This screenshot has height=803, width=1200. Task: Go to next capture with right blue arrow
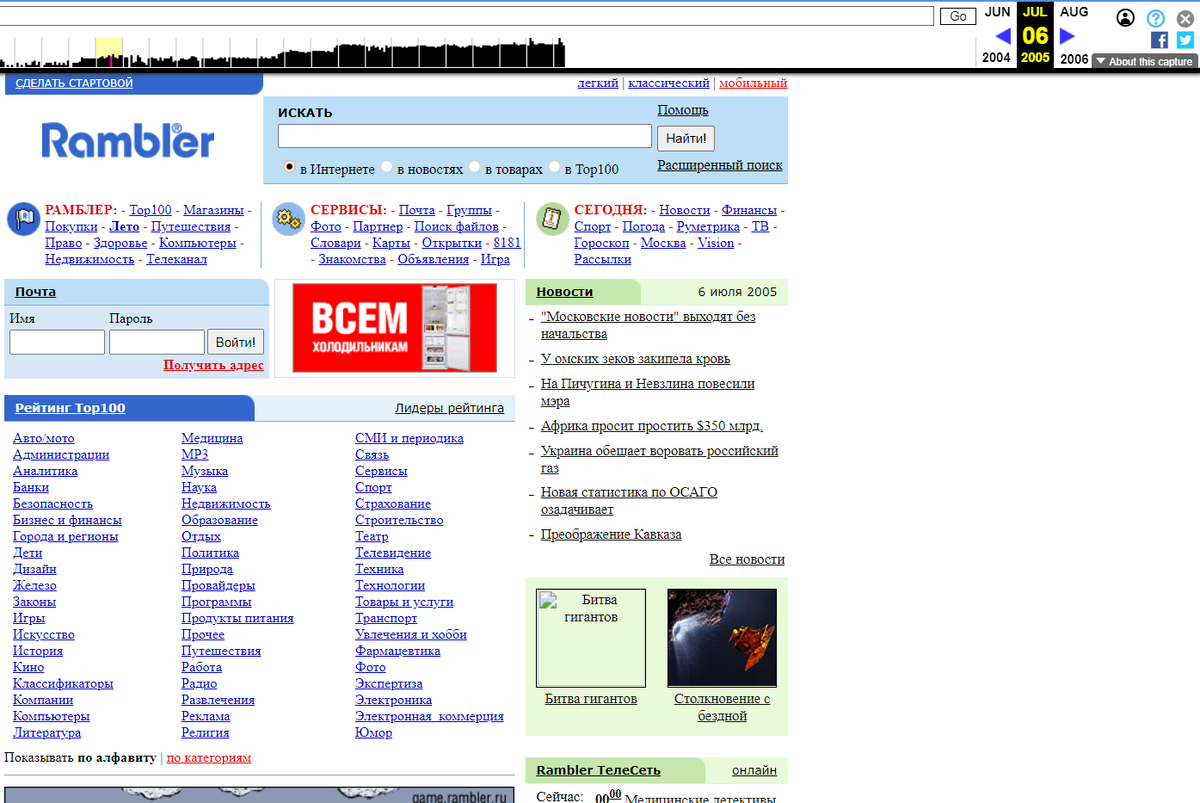click(1067, 36)
